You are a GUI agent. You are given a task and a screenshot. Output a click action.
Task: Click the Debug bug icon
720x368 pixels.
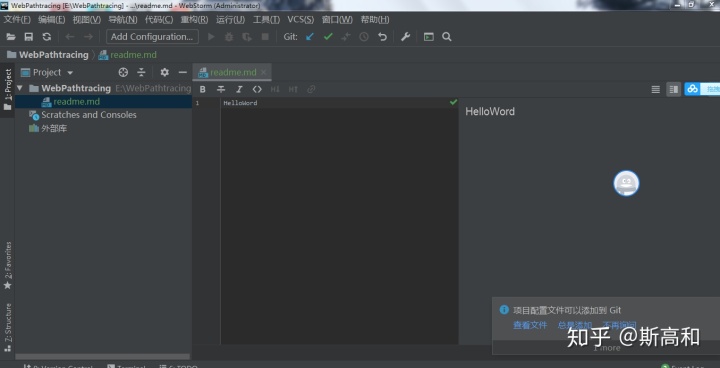[229, 37]
